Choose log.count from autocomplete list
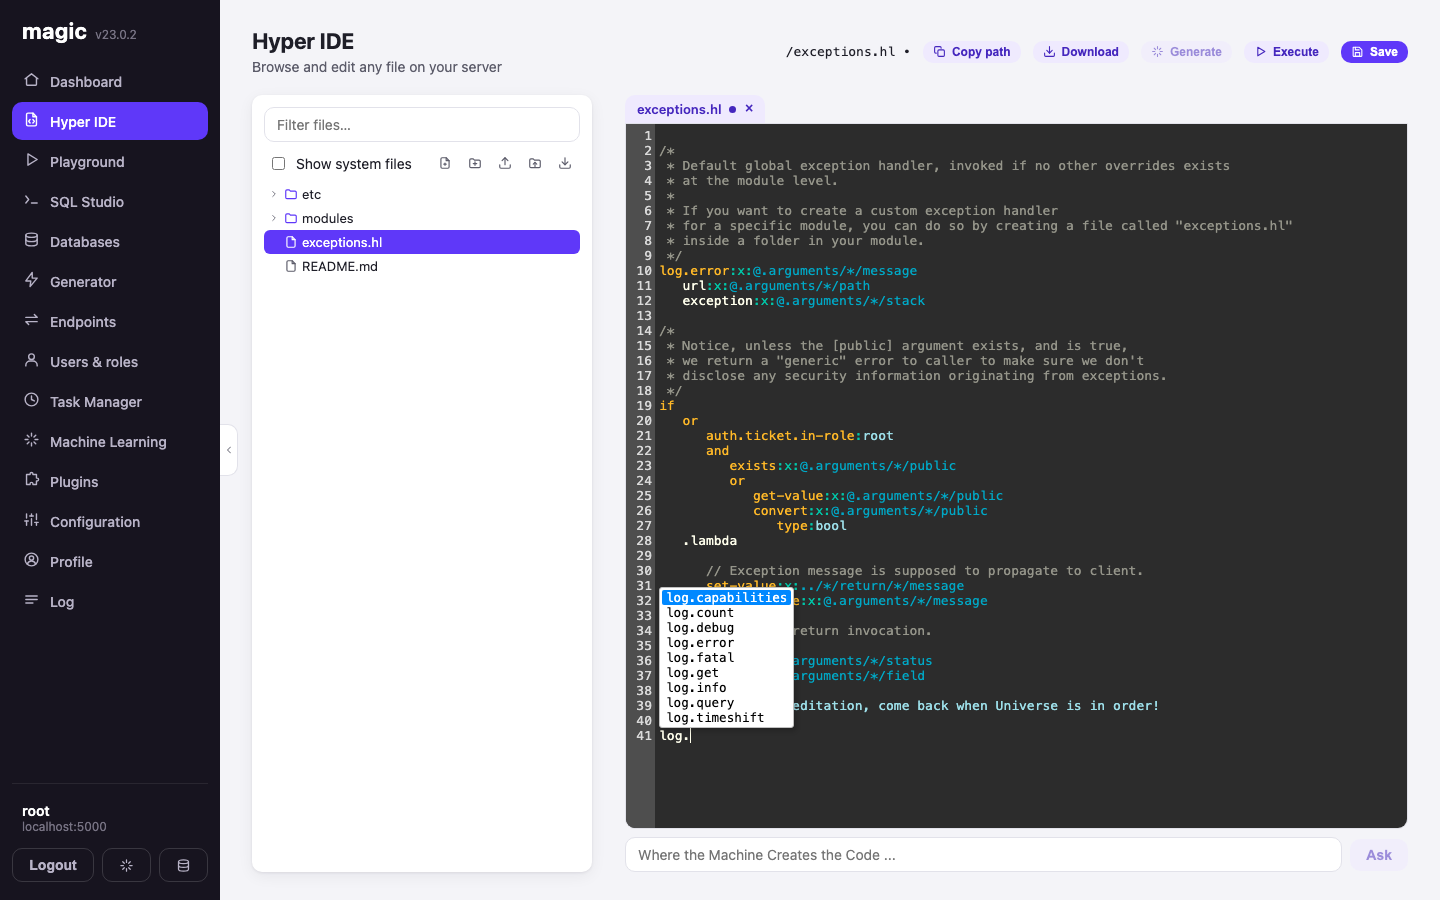 tap(726, 613)
